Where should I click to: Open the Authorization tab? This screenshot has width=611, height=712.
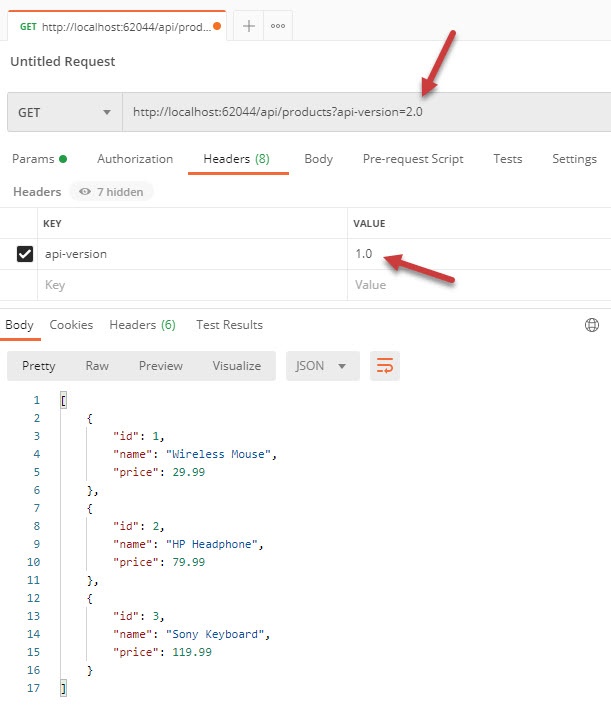[135, 159]
